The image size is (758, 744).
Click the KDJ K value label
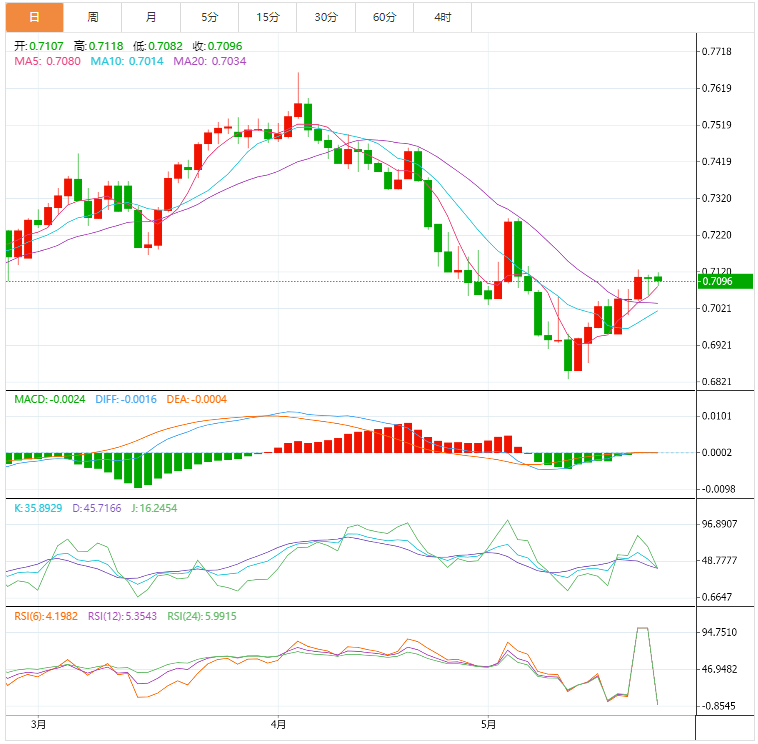[x=39, y=508]
